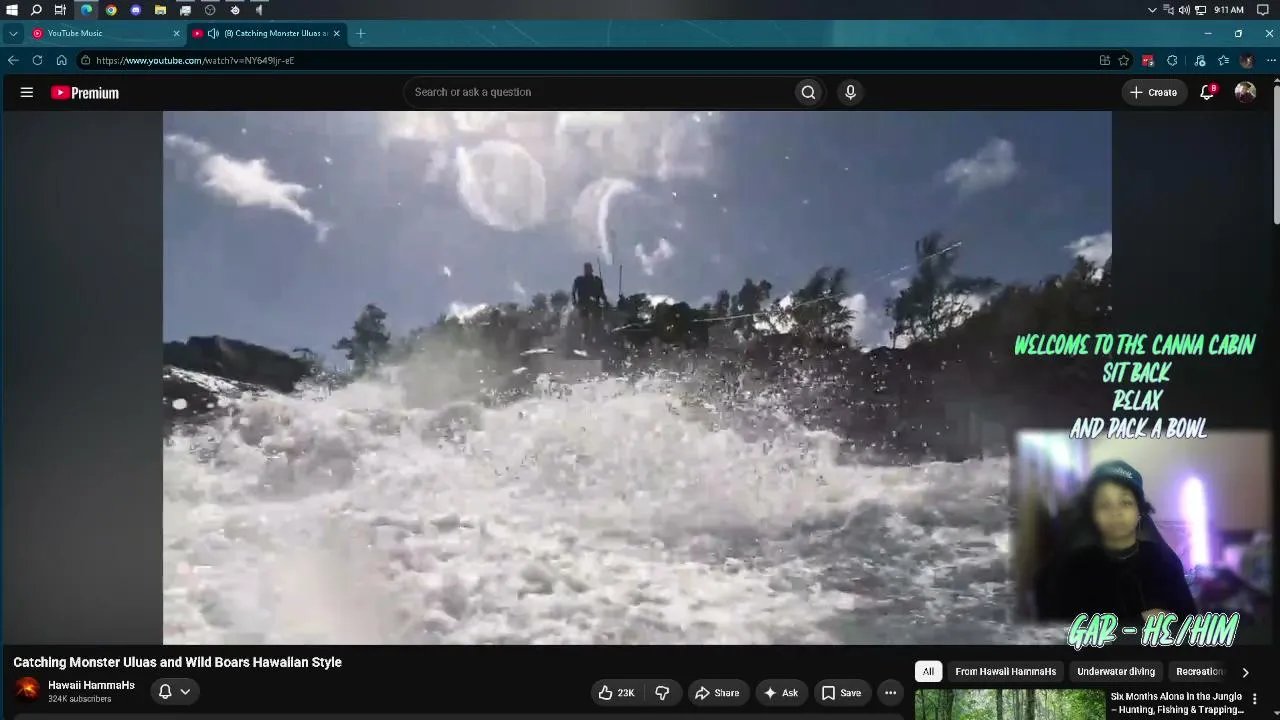The width and height of the screenshot is (1280, 720).
Task: Close the YouTube Music tab
Action: click(177, 33)
